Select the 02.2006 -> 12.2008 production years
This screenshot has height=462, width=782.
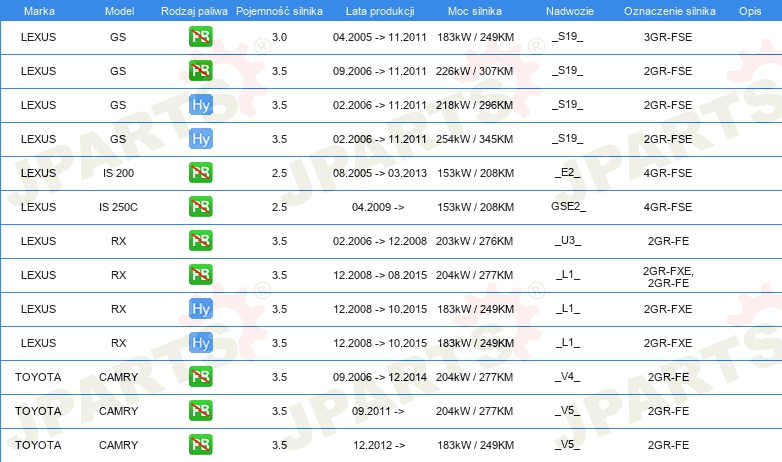tap(380, 240)
